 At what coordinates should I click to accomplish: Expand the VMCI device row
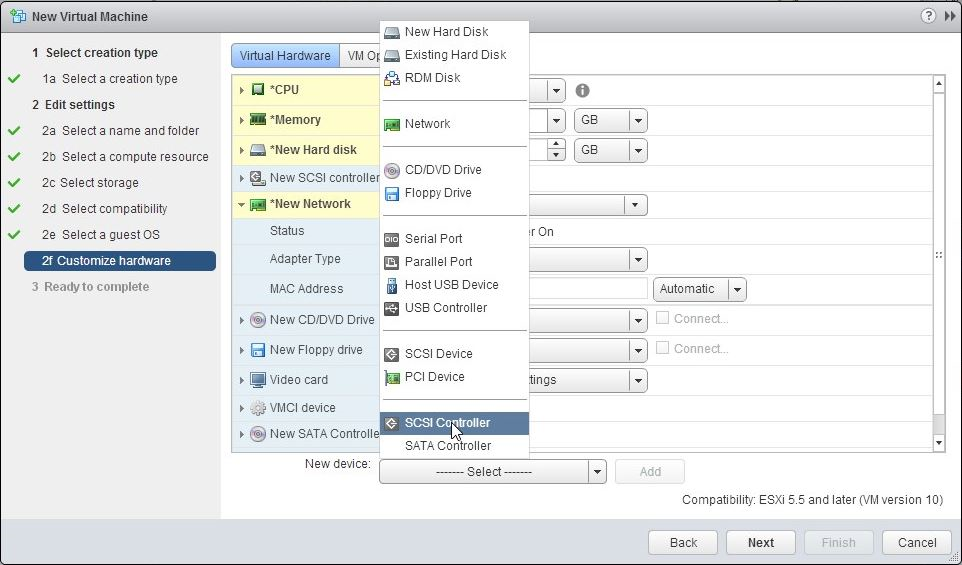click(242, 409)
